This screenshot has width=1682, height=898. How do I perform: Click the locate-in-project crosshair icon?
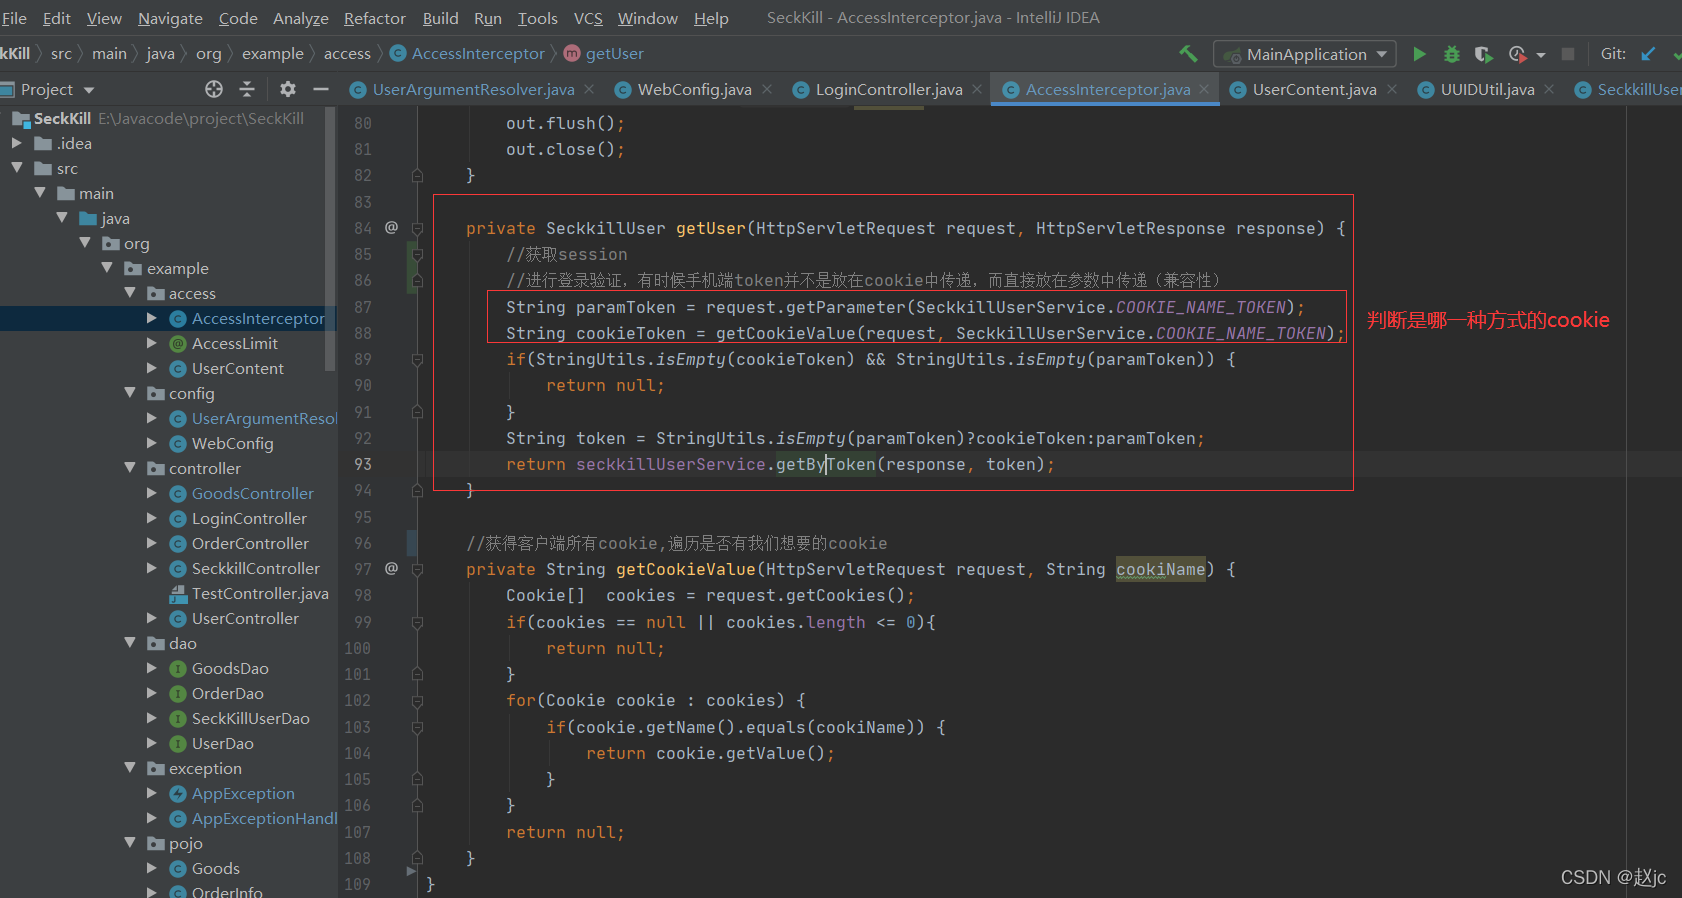(x=214, y=89)
